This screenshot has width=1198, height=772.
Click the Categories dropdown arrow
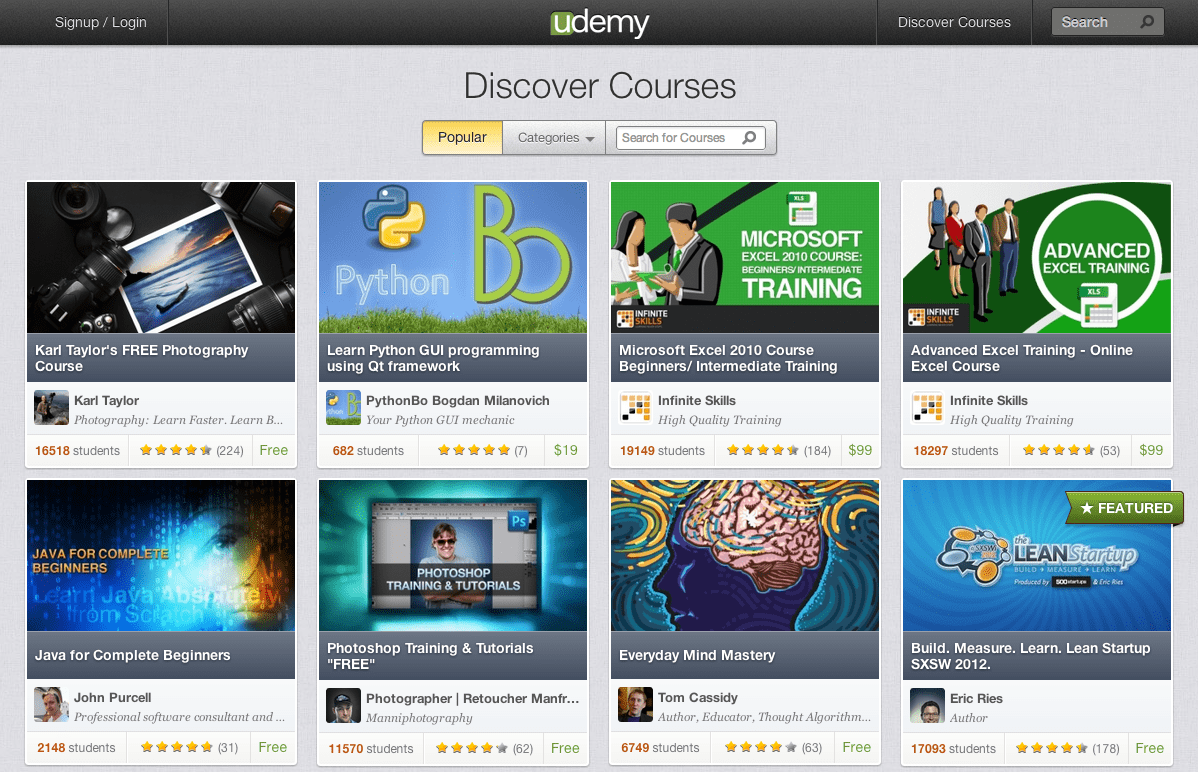point(590,139)
